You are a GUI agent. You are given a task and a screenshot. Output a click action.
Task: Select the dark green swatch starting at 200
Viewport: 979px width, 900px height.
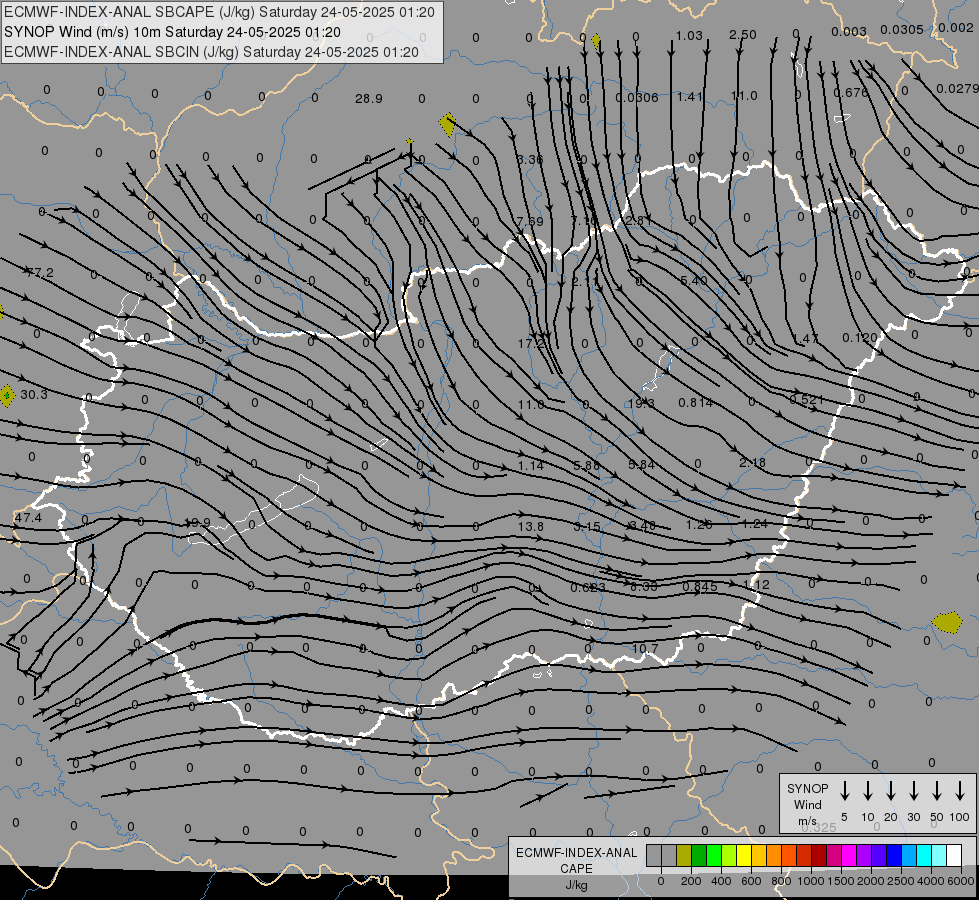pyautogui.click(x=699, y=856)
